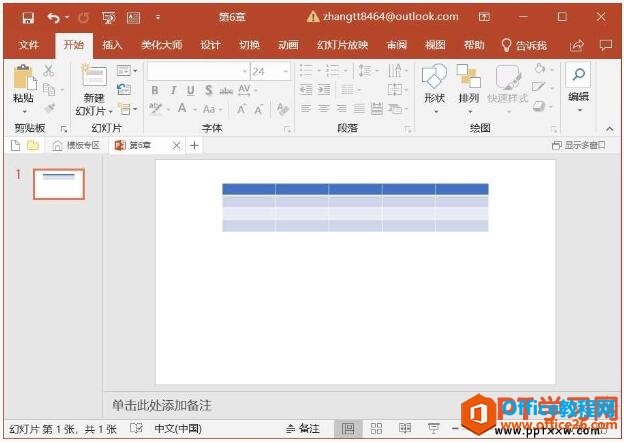
Task: Click the Copy icon
Action: coord(49,90)
